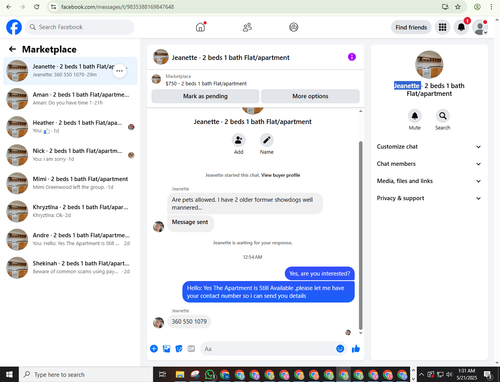This screenshot has height=382, width=500.
Task: Click the 360 550 1079 message bubble
Action: 189,322
